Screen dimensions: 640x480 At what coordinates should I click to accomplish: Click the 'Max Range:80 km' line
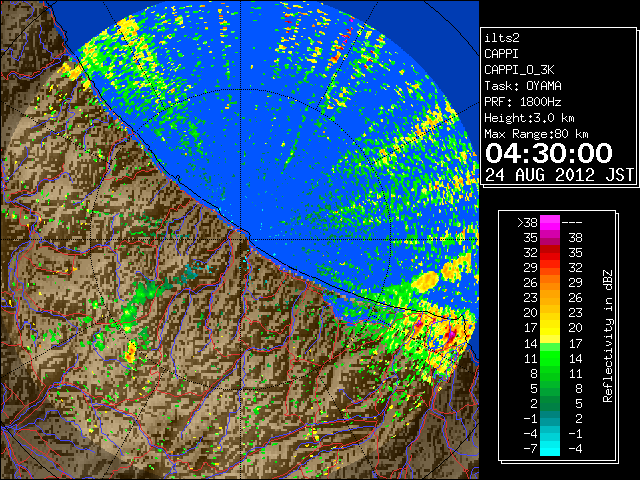536,134
